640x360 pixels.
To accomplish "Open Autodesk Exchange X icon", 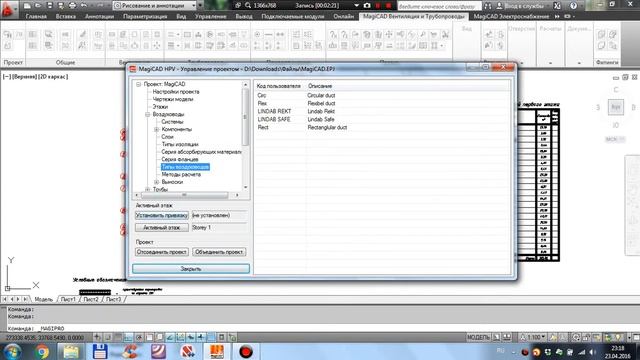I will (x=557, y=6).
